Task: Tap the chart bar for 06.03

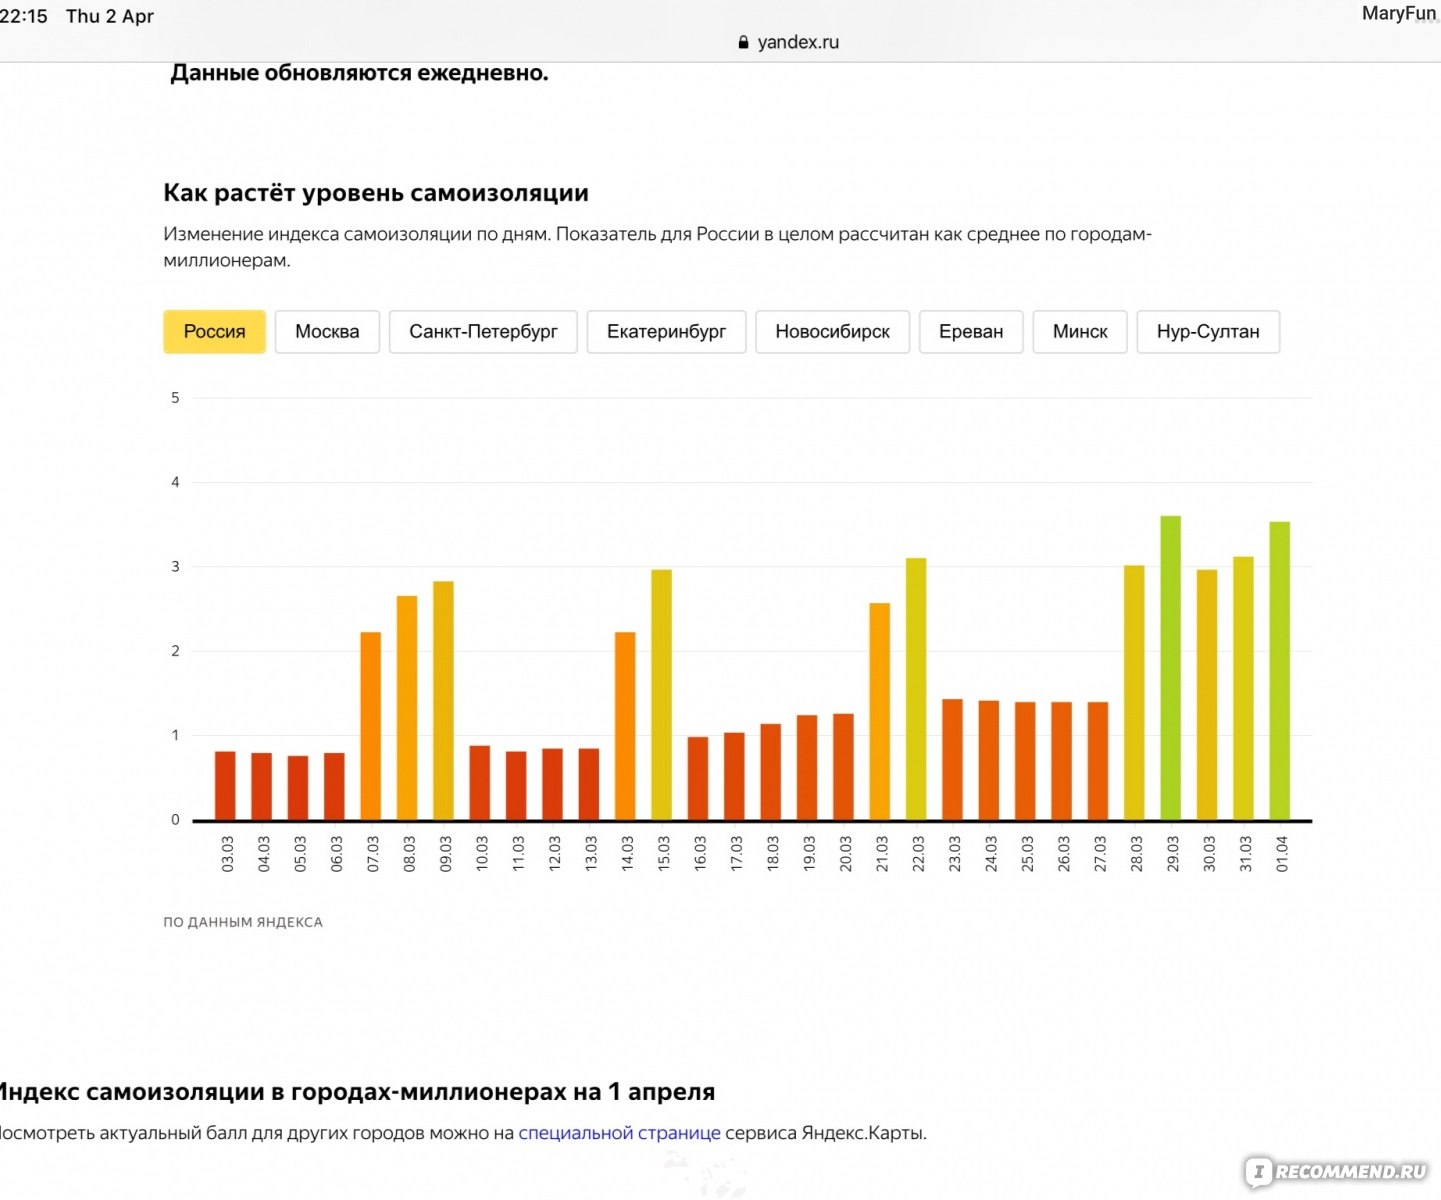Action: point(334,786)
